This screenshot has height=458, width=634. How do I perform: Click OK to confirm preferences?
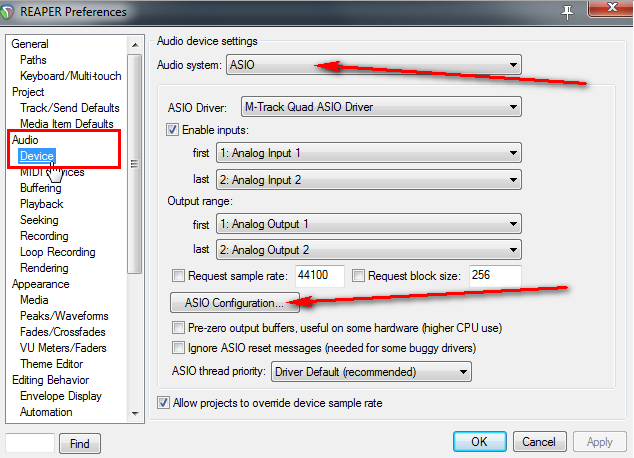tap(480, 441)
